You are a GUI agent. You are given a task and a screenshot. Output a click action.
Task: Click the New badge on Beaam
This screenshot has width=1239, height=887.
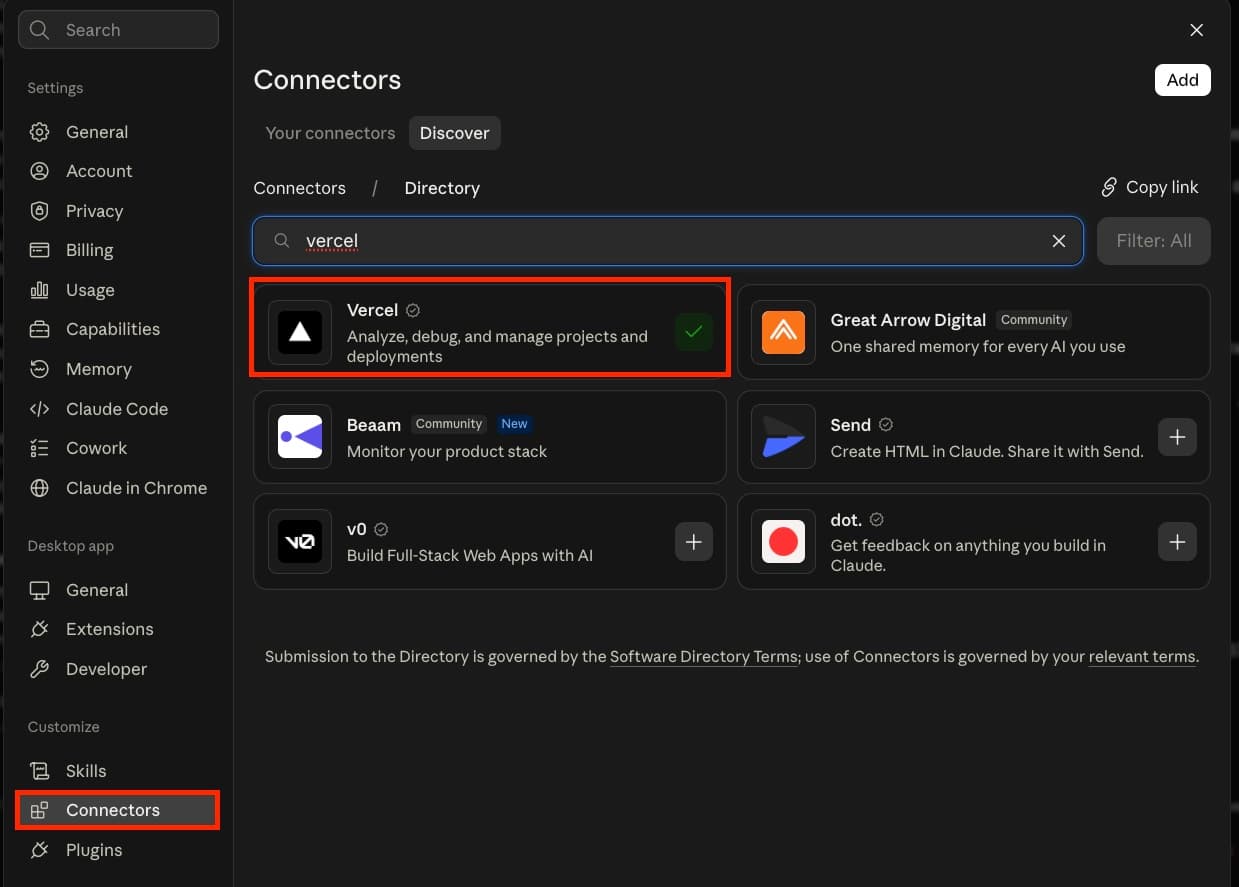[x=514, y=424]
